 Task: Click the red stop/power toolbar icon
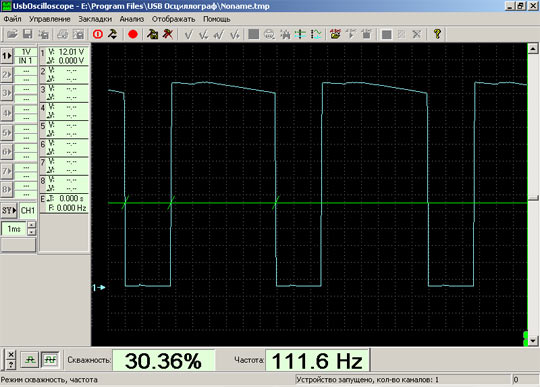98,34
